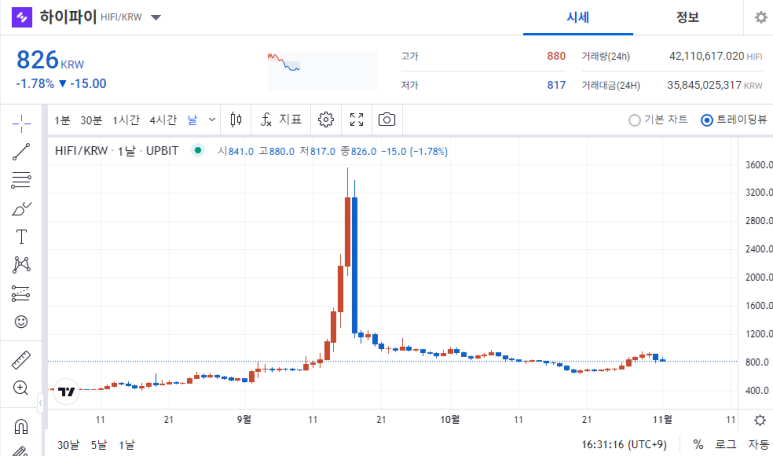Set interval to 4시간
Image resolution: width=773 pixels, height=456 pixels.
click(163, 120)
